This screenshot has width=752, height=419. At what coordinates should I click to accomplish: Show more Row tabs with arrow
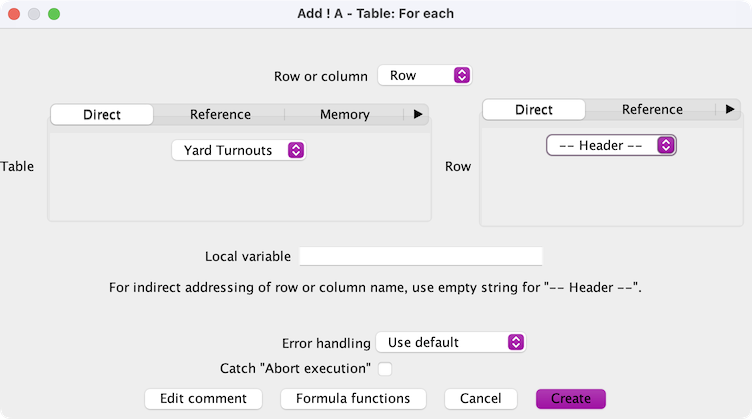pyautogui.click(x=730, y=110)
